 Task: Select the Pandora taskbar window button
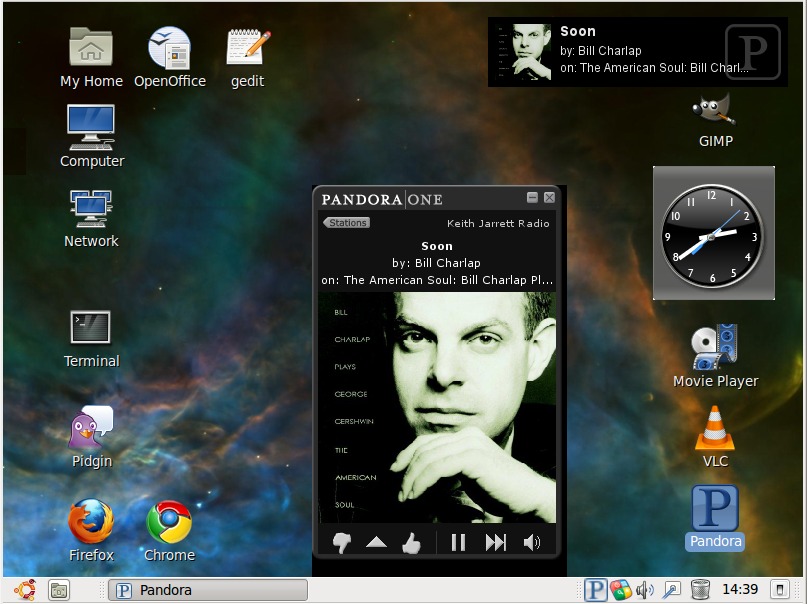pyautogui.click(x=208, y=590)
